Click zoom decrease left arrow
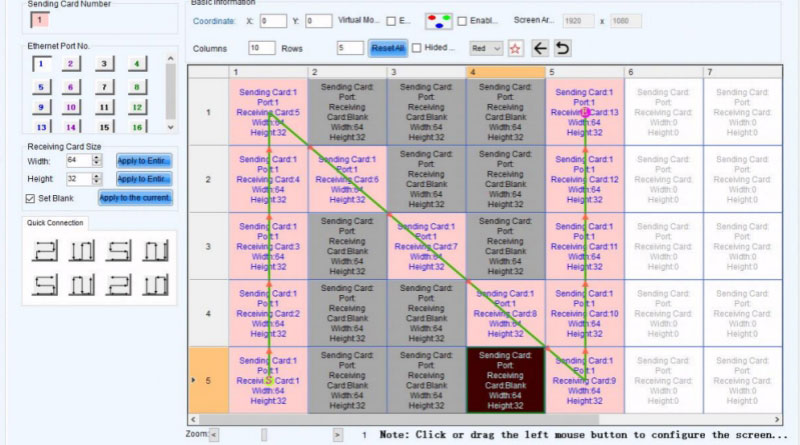 [x=214, y=435]
